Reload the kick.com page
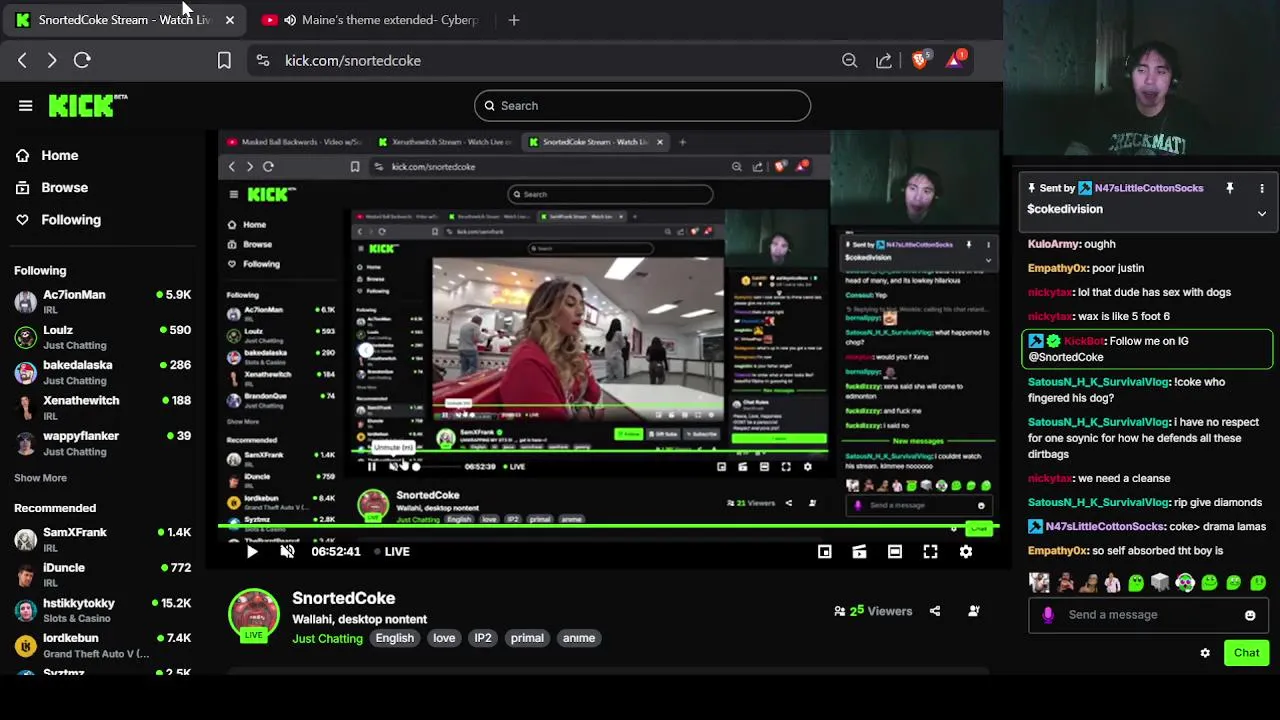This screenshot has height=720, width=1280. pyautogui.click(x=82, y=60)
